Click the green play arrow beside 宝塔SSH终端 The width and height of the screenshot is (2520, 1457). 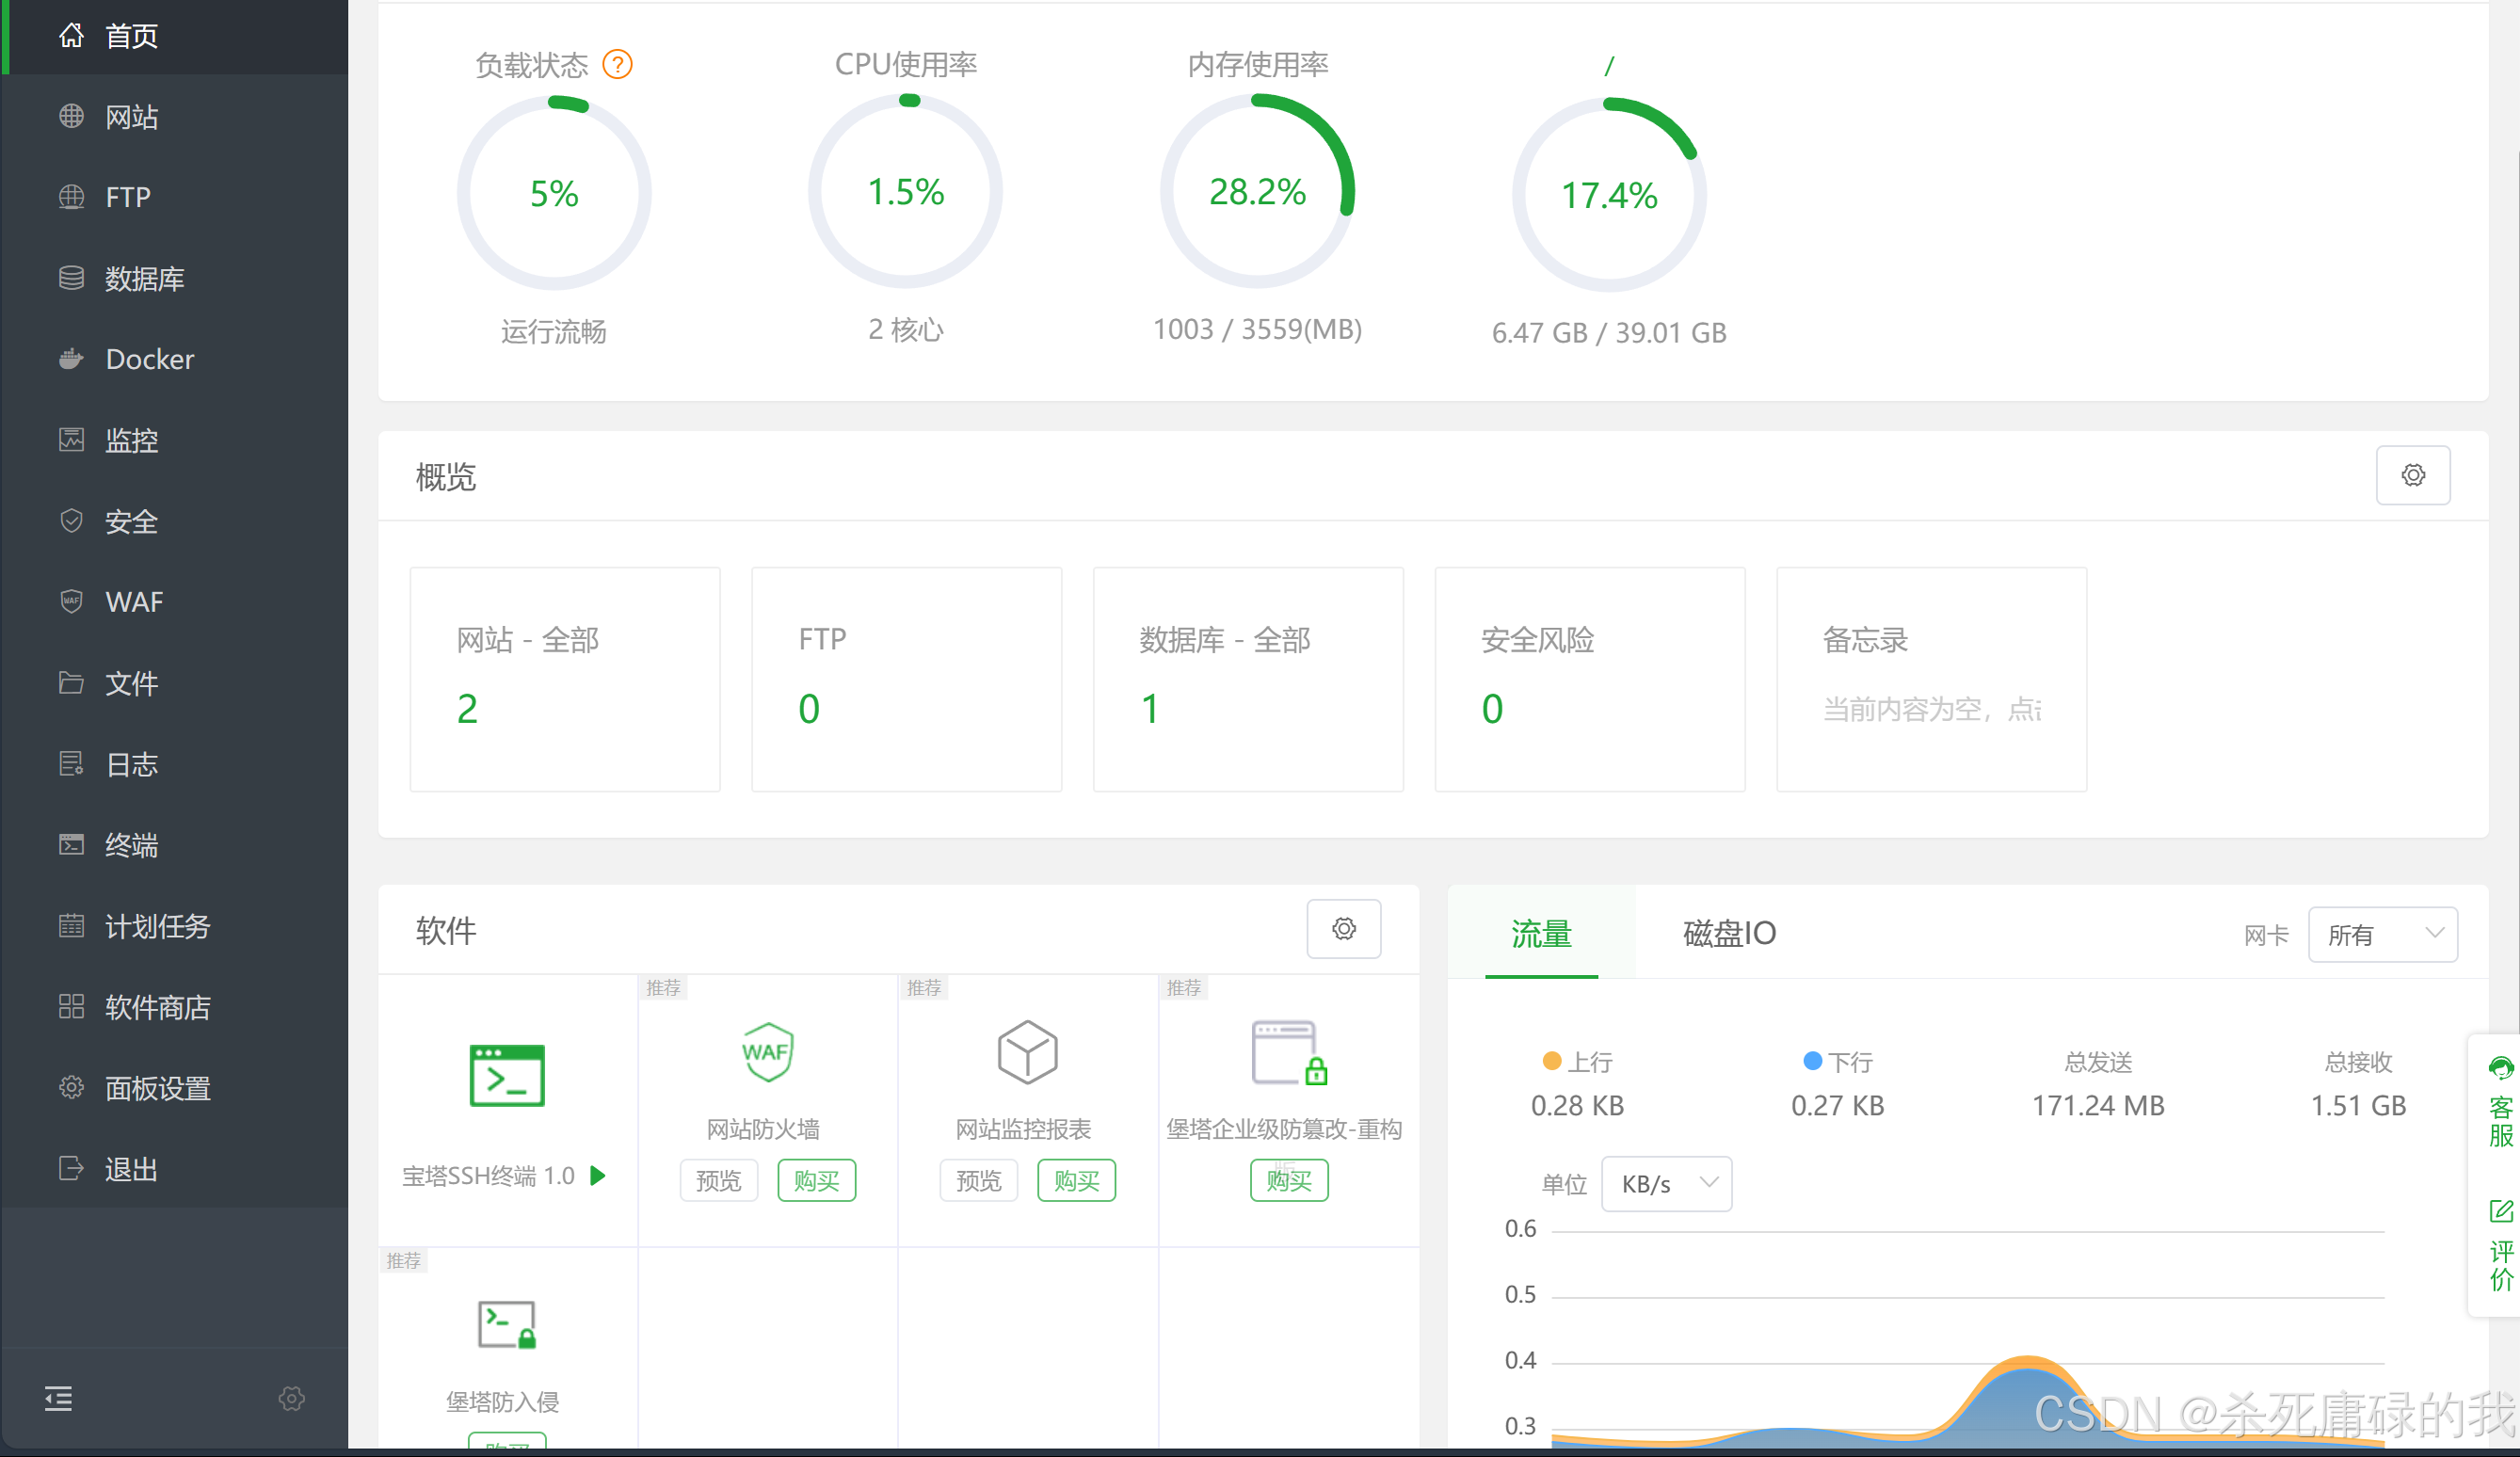point(598,1175)
